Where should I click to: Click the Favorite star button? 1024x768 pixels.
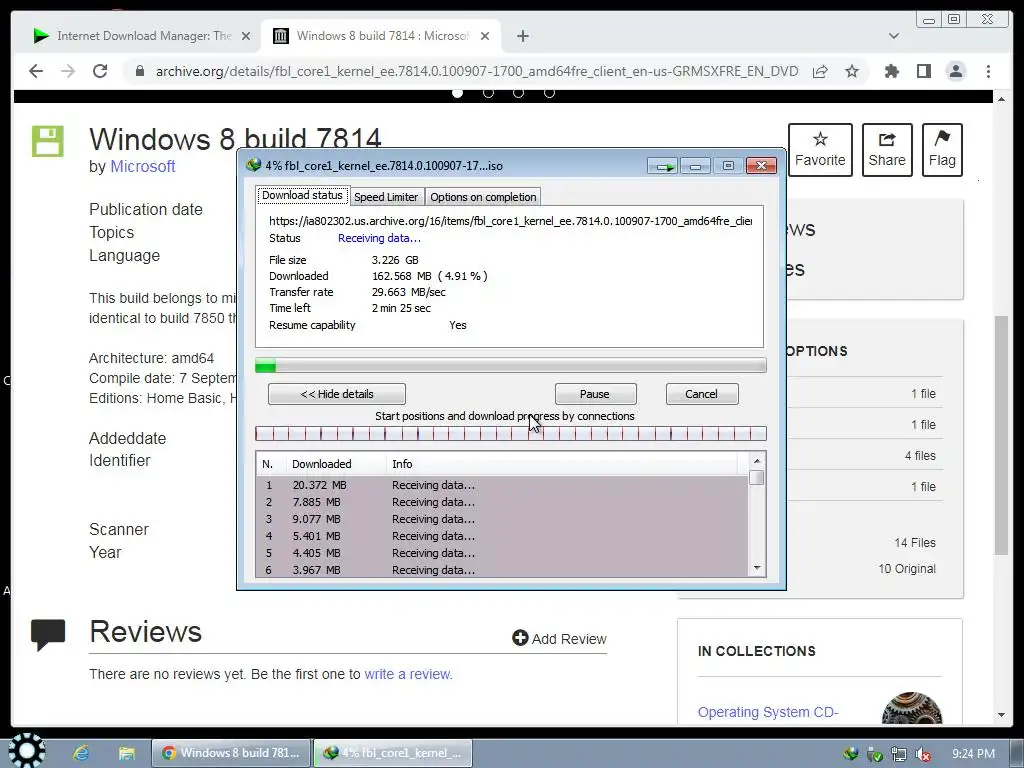click(820, 150)
